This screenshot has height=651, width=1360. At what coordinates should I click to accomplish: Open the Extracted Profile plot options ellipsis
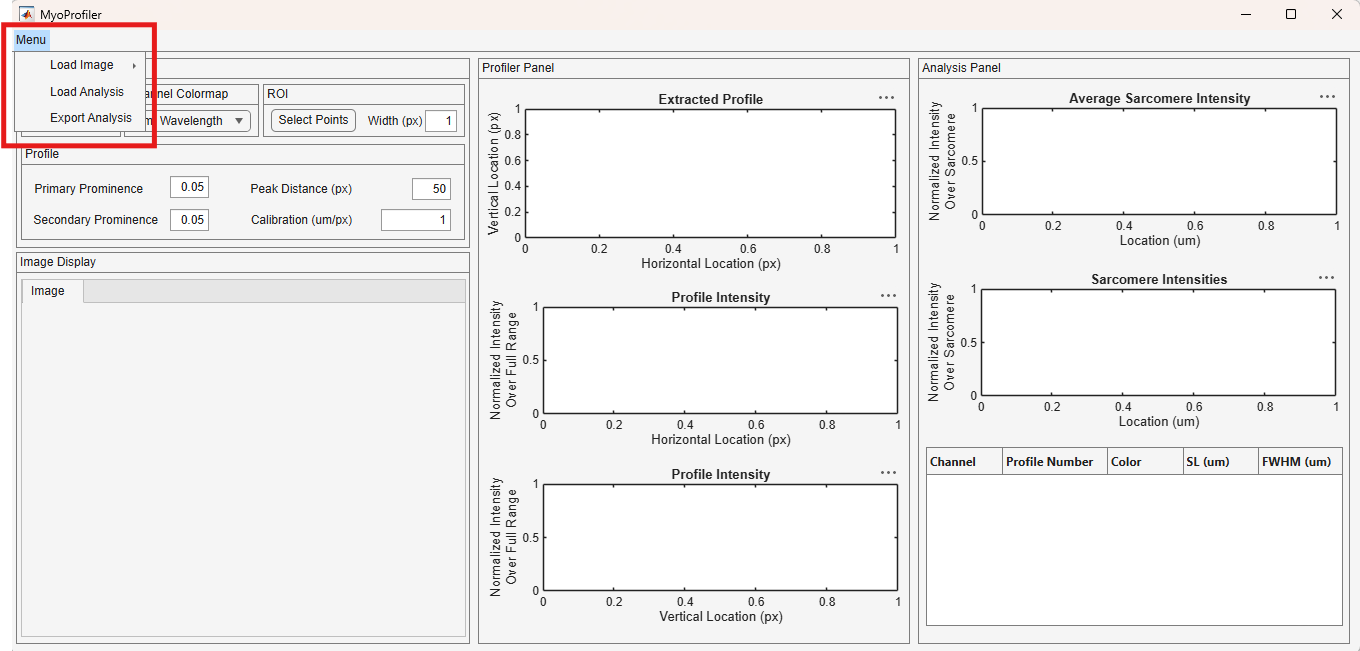(886, 98)
